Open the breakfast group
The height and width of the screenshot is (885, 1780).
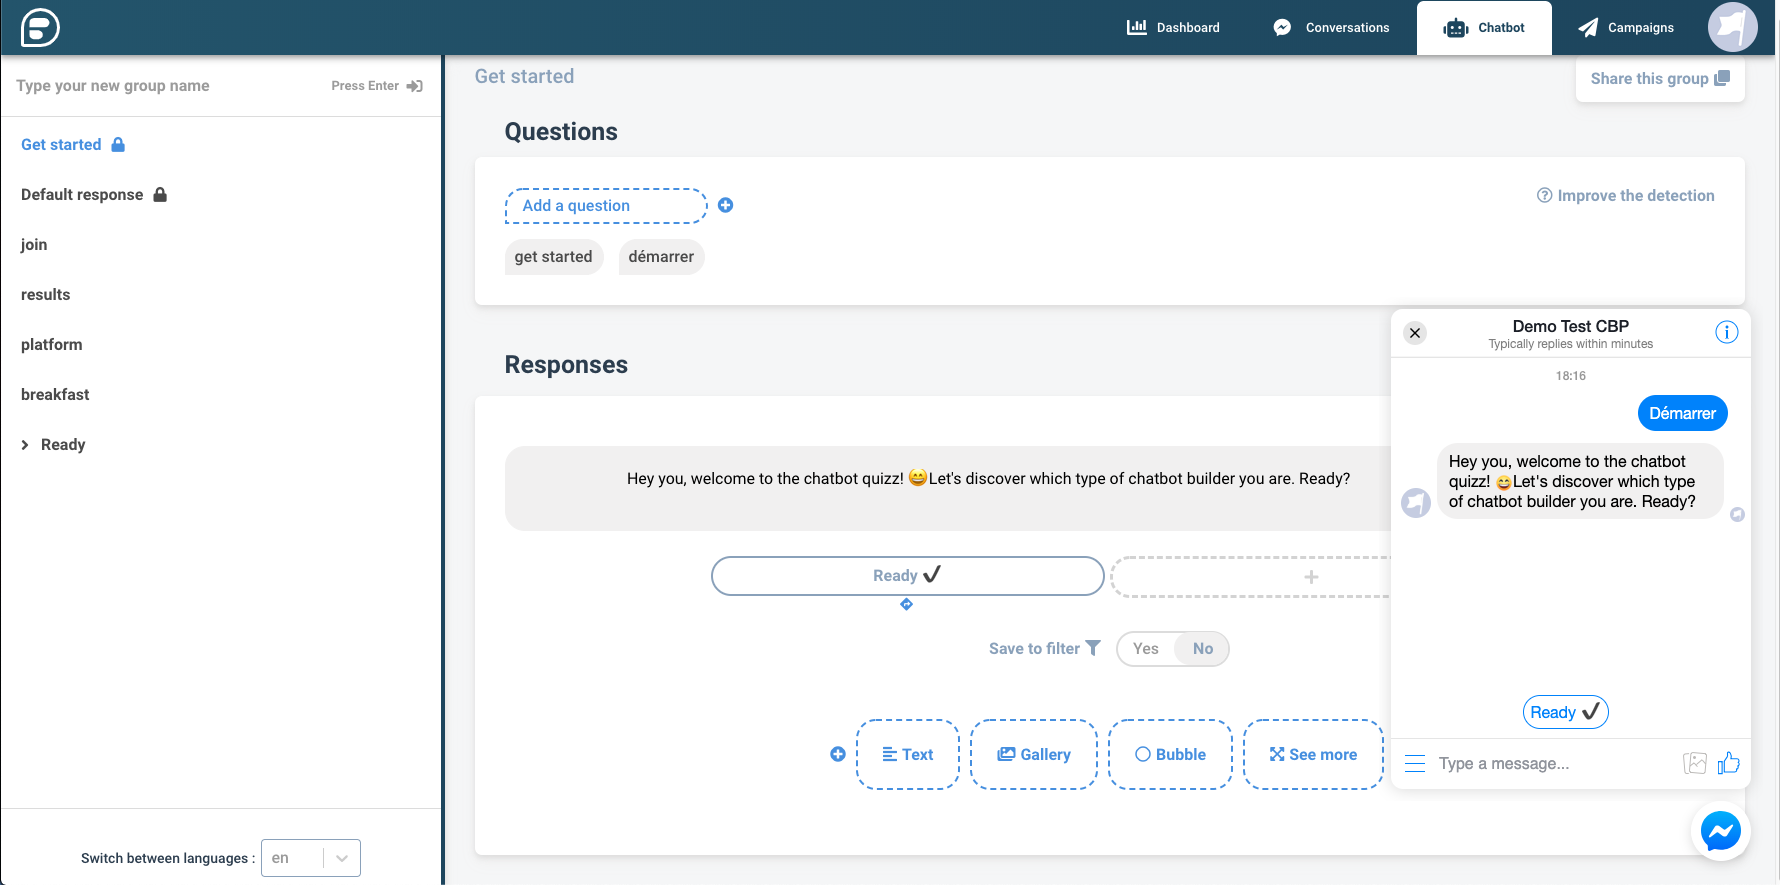(55, 394)
